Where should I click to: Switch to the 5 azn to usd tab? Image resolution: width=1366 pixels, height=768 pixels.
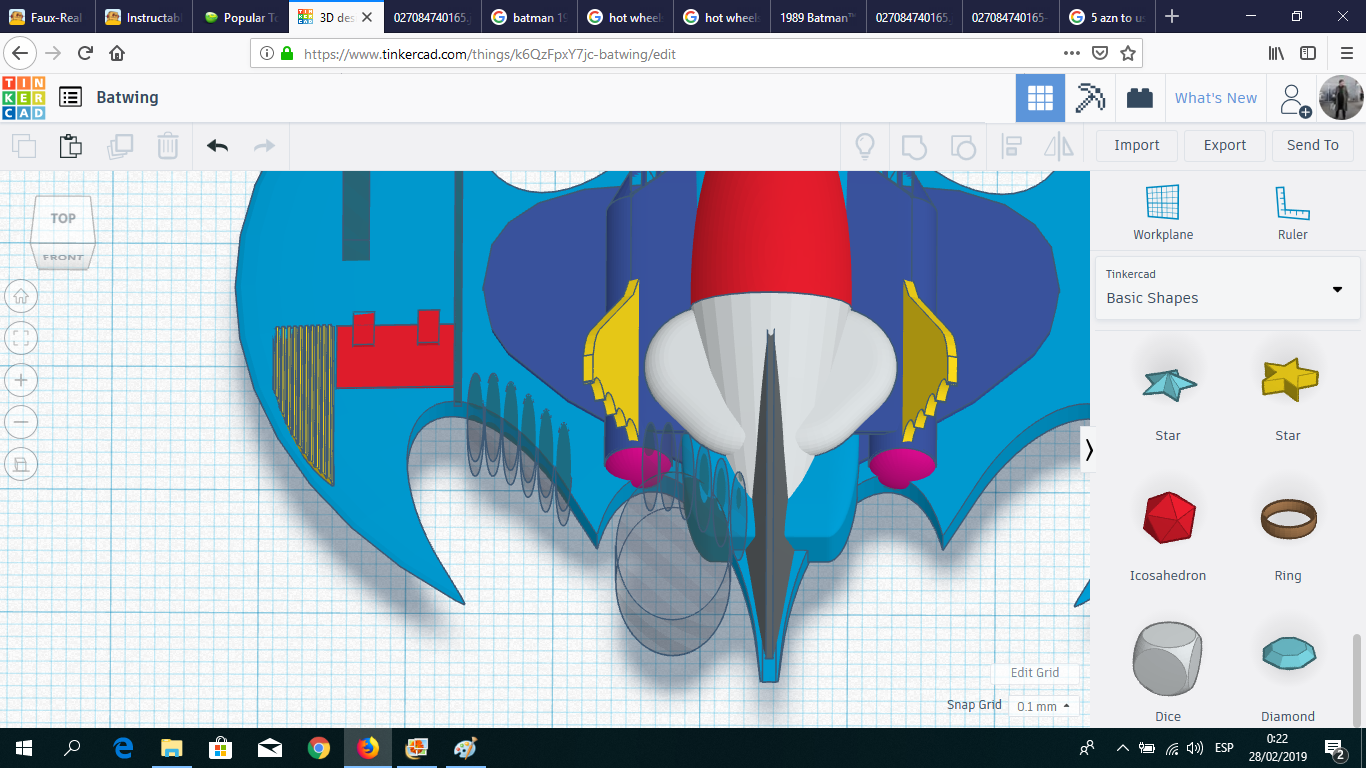(x=1105, y=17)
